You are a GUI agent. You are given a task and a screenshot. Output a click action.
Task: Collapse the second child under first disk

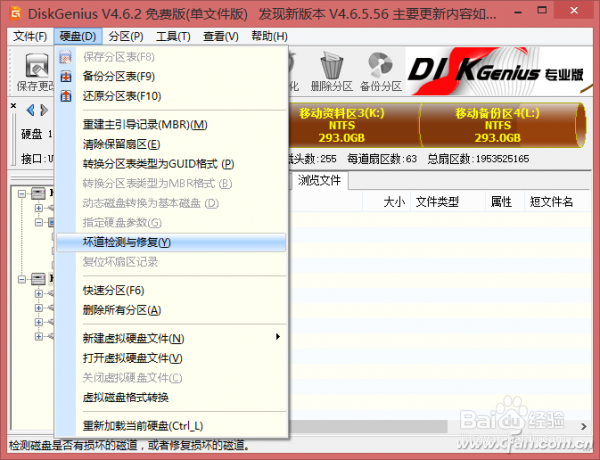click(38, 222)
